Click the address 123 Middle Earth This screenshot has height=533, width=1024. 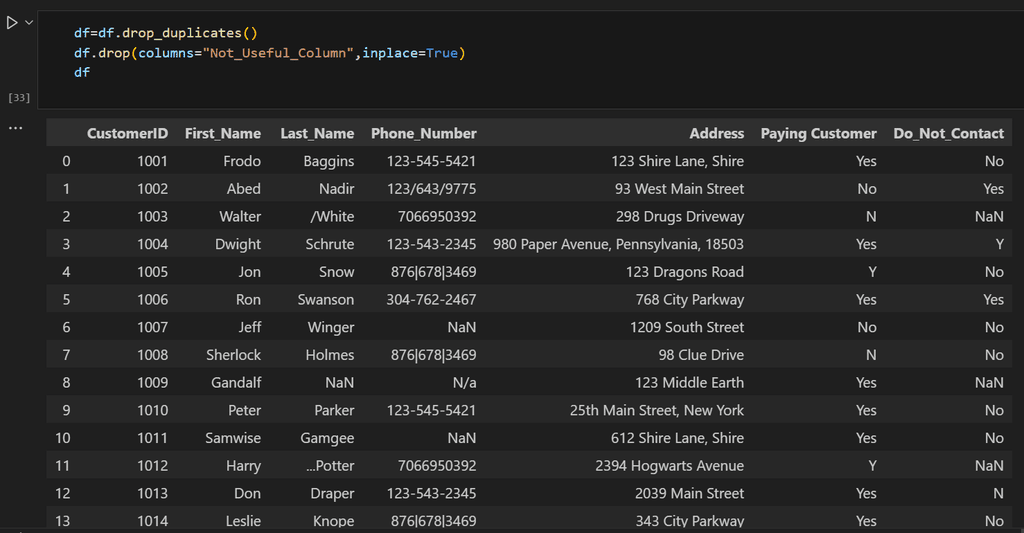(690, 383)
